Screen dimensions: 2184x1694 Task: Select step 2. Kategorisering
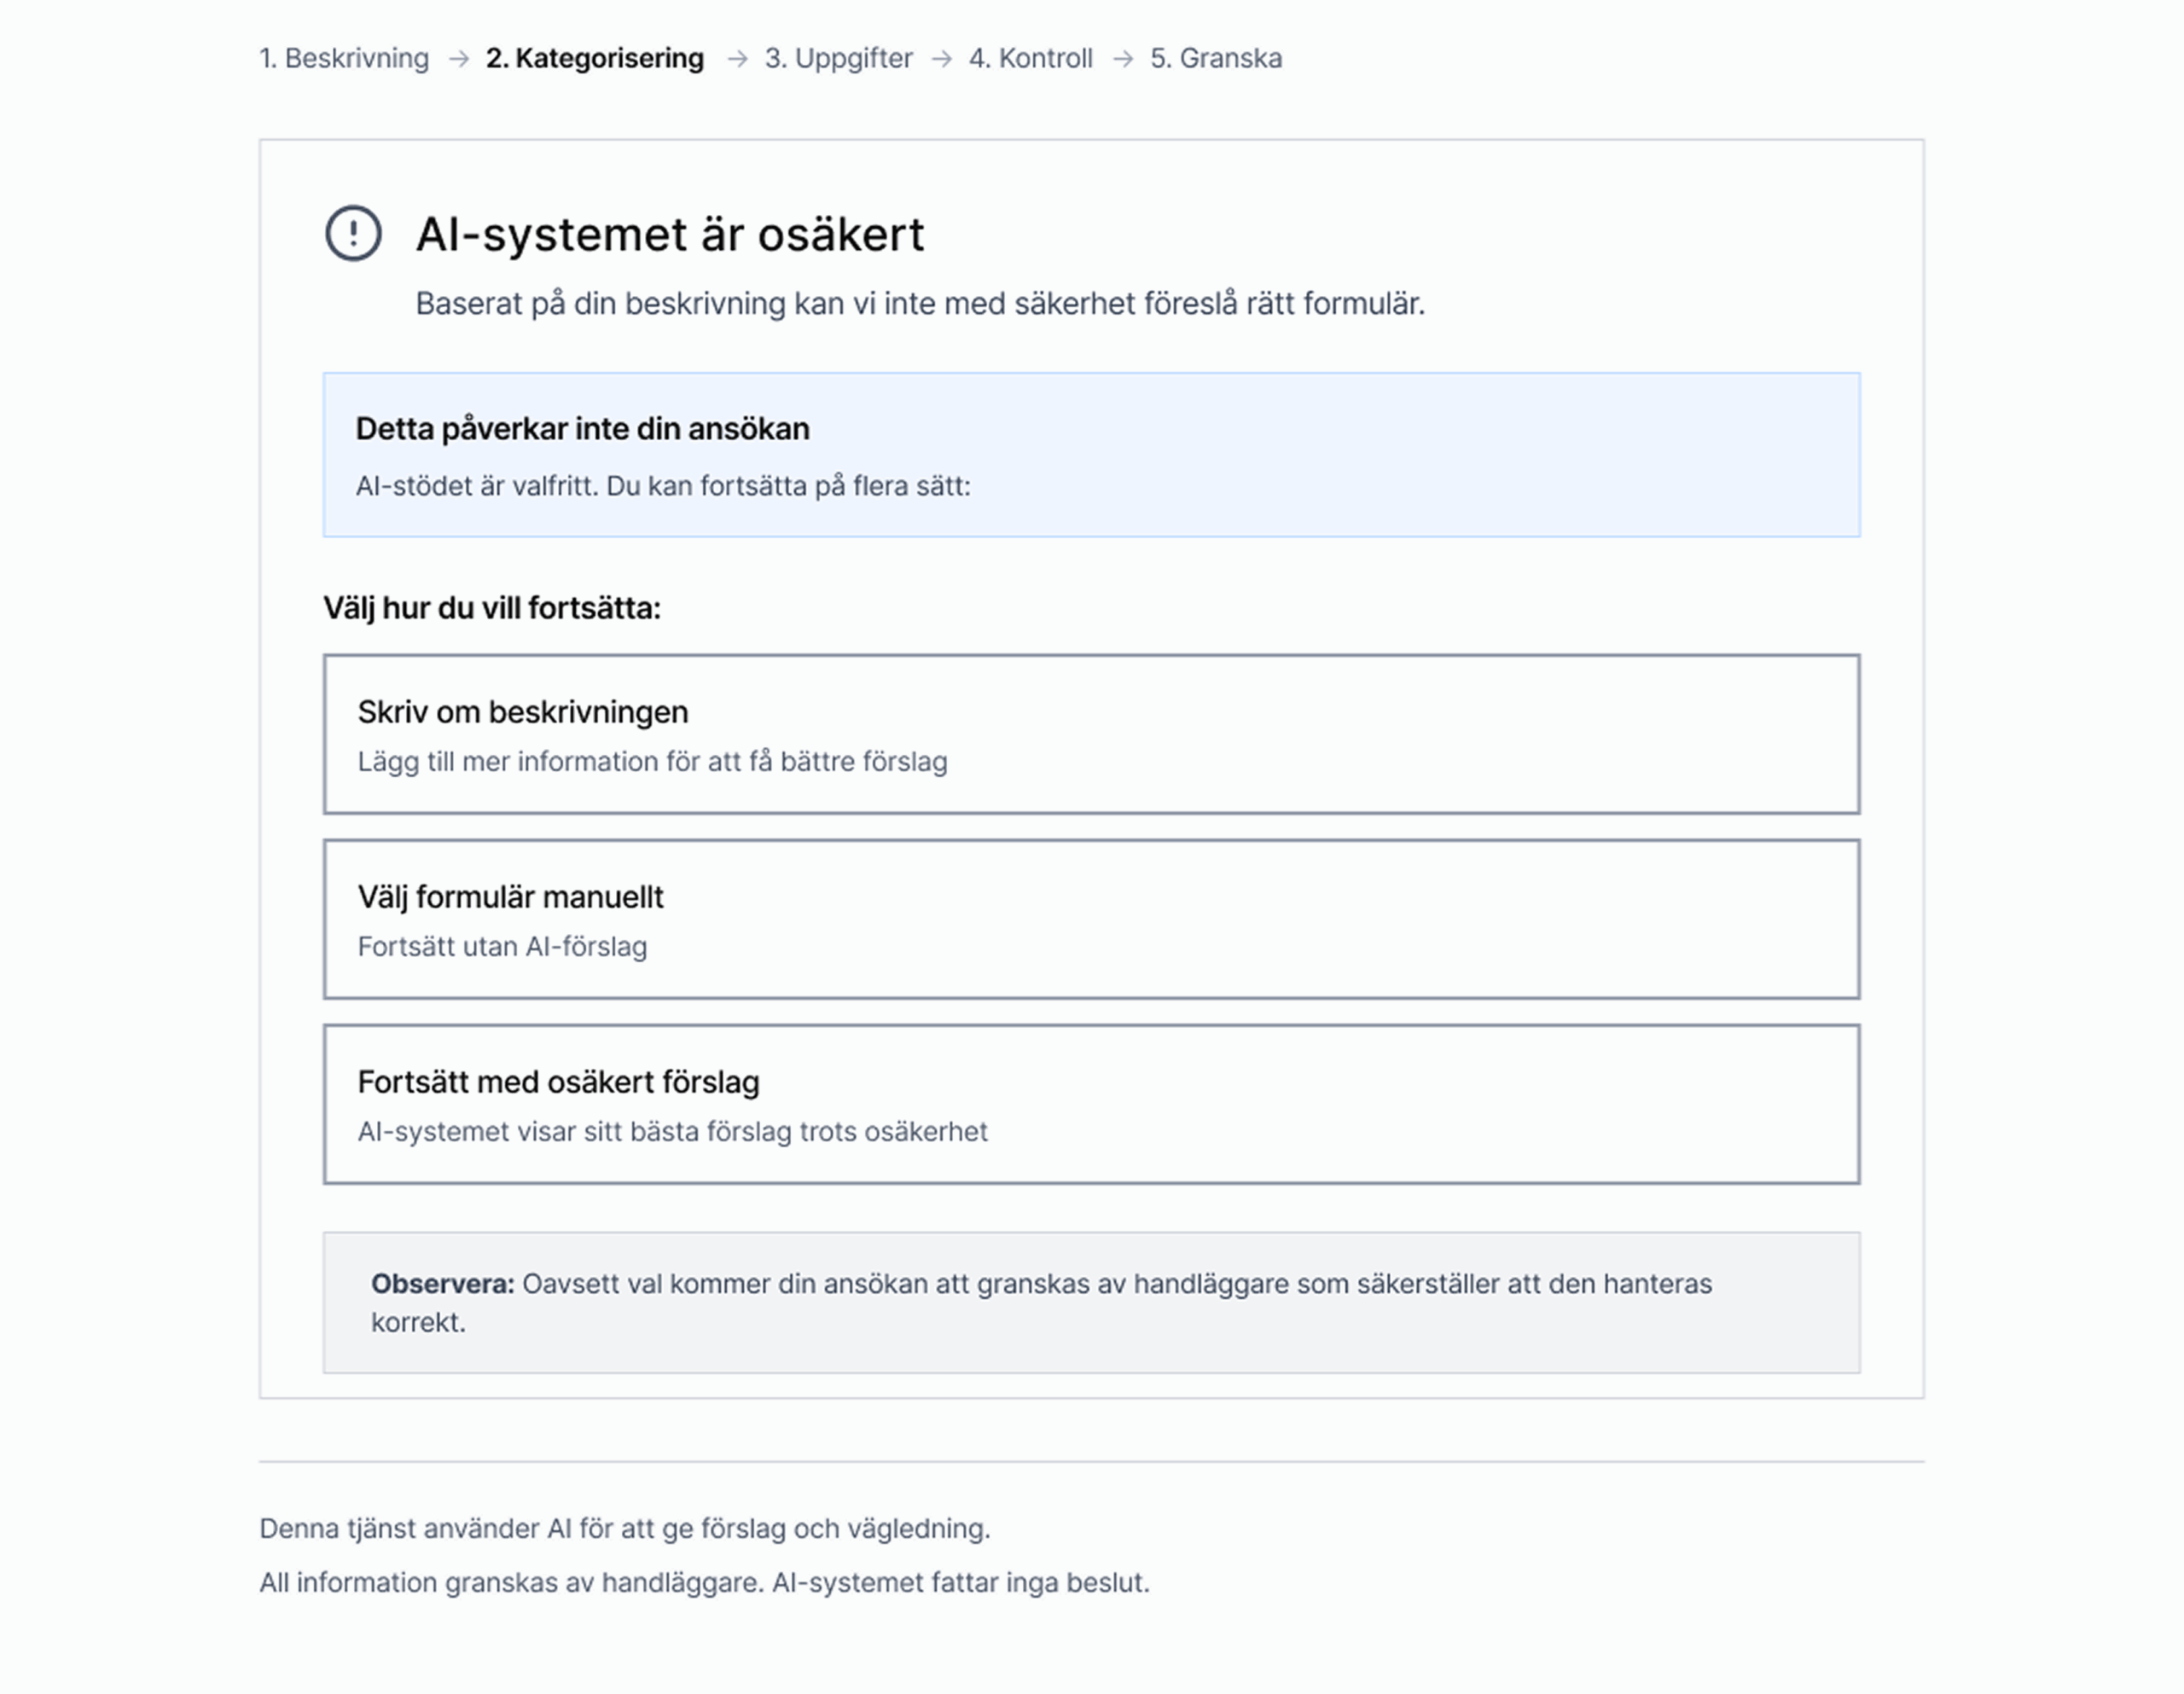point(595,59)
